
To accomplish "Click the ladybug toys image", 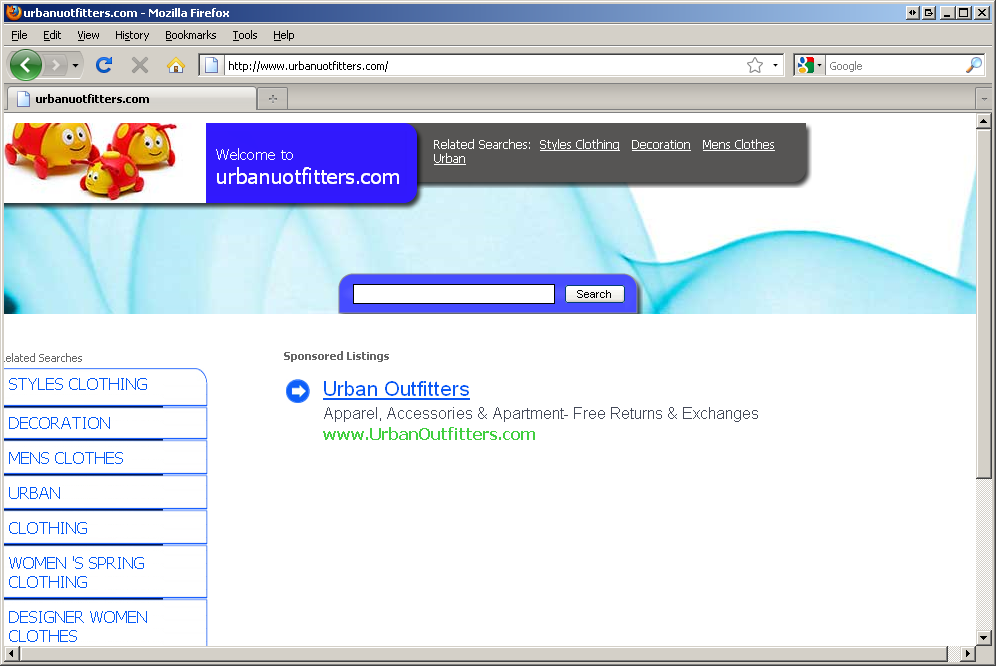I will coord(91,161).
